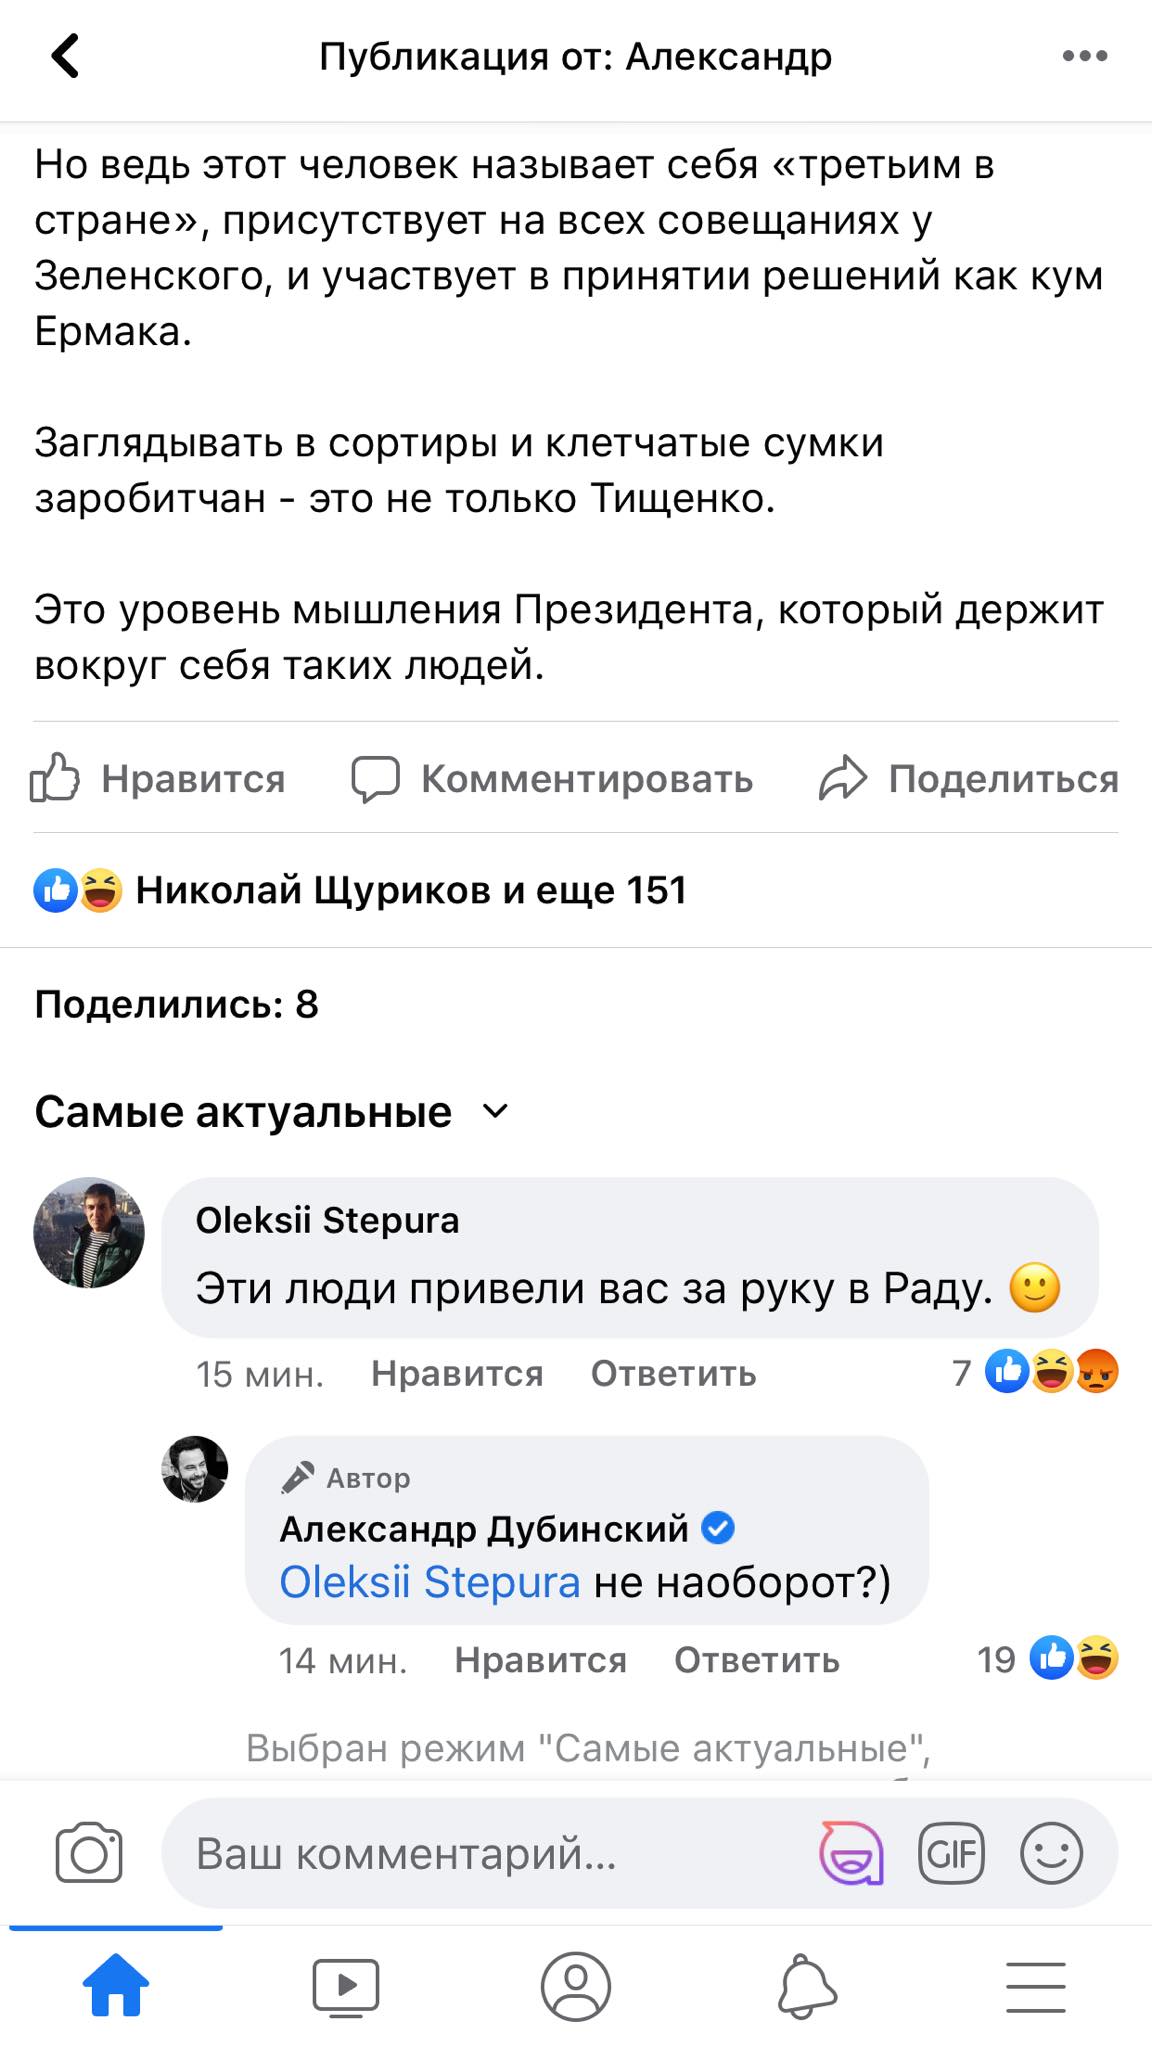Image resolution: width=1152 pixels, height=2048 pixels.
Task: Tap the thumbs-up Нравится icon under the post
Action: click(55, 778)
